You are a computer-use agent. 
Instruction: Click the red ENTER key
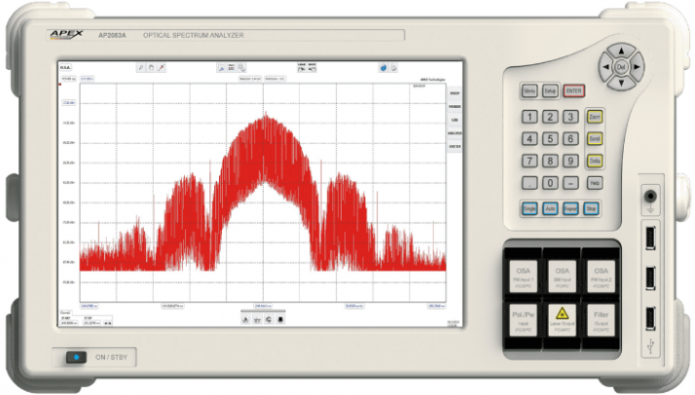tap(574, 91)
